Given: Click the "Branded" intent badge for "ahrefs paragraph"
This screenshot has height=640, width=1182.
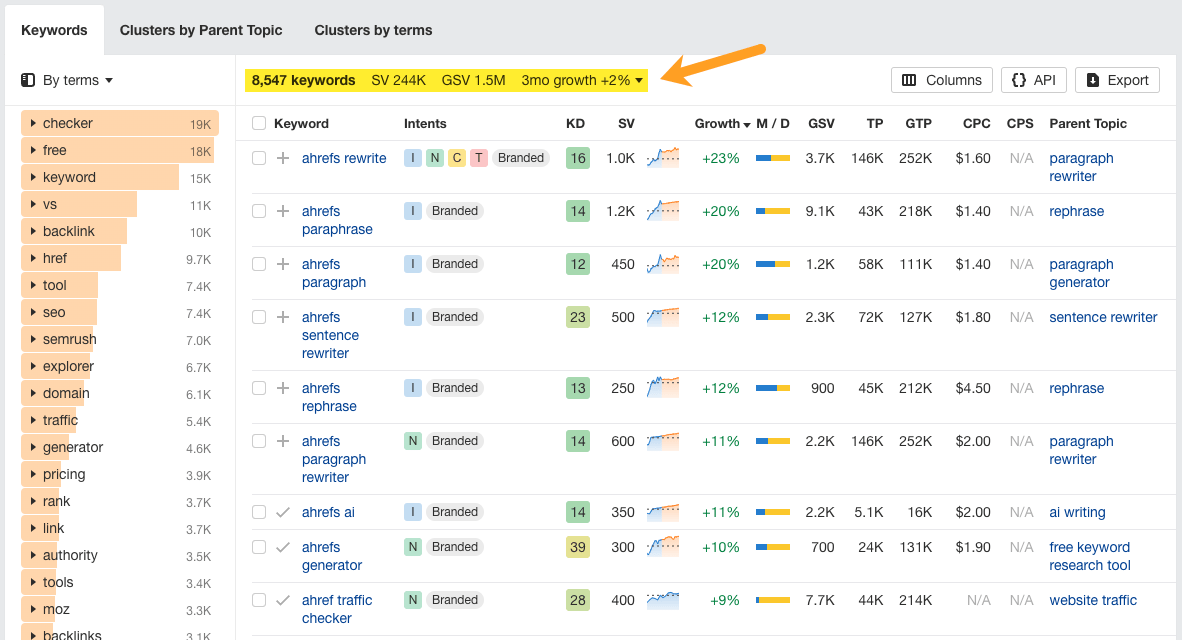Looking at the screenshot, I should coord(455,263).
